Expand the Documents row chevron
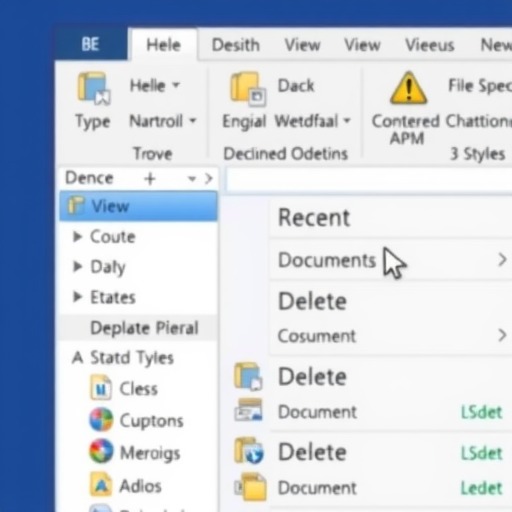 pos(502,260)
